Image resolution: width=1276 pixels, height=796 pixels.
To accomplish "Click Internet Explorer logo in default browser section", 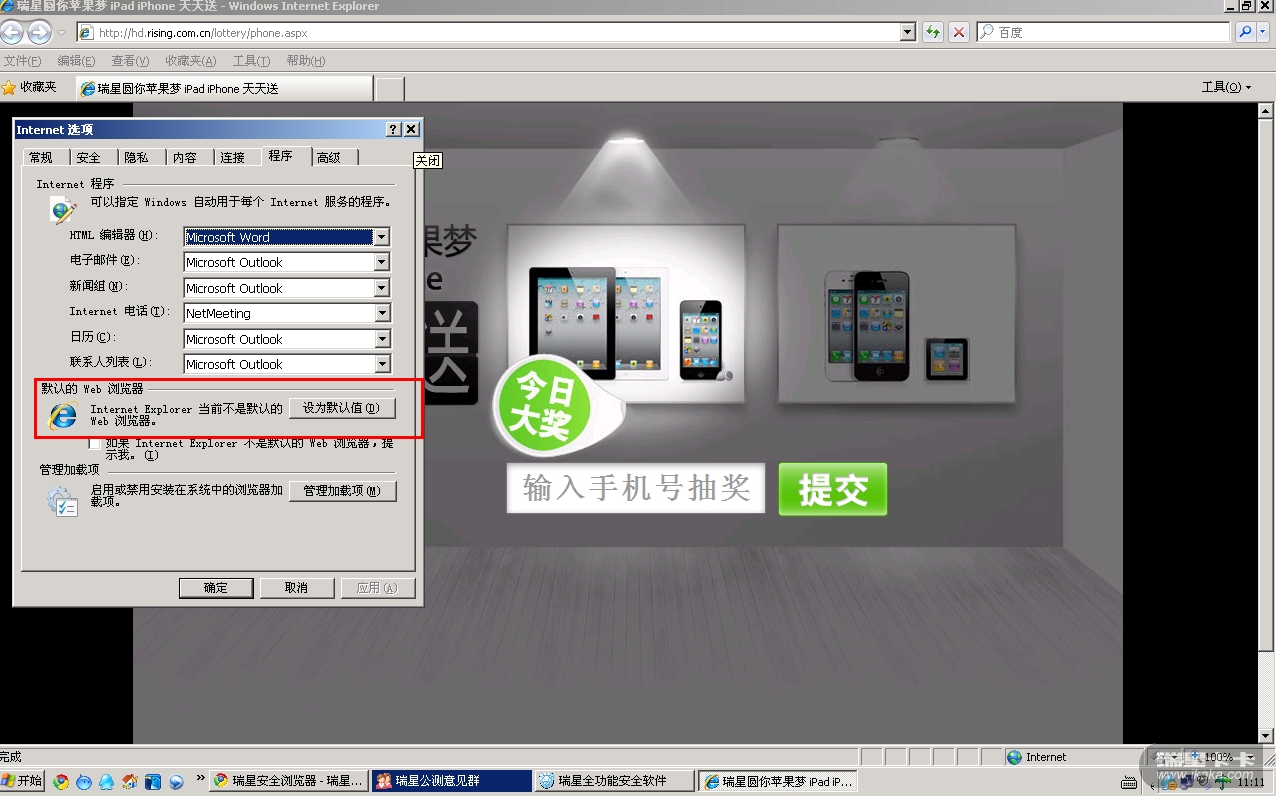I will pyautogui.click(x=63, y=414).
